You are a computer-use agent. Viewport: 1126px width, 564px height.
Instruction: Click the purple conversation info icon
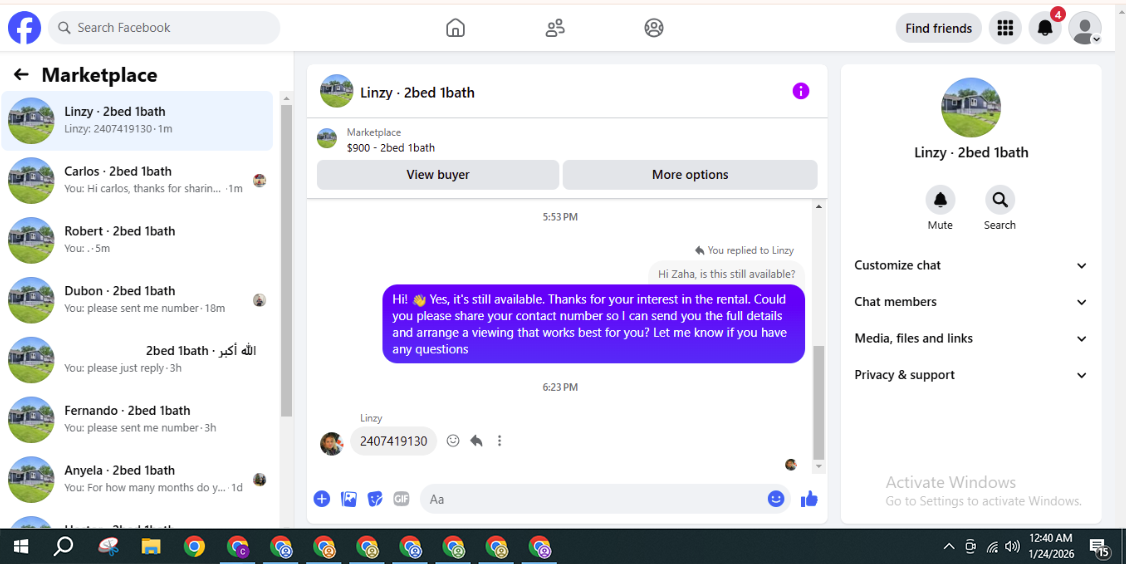801,91
